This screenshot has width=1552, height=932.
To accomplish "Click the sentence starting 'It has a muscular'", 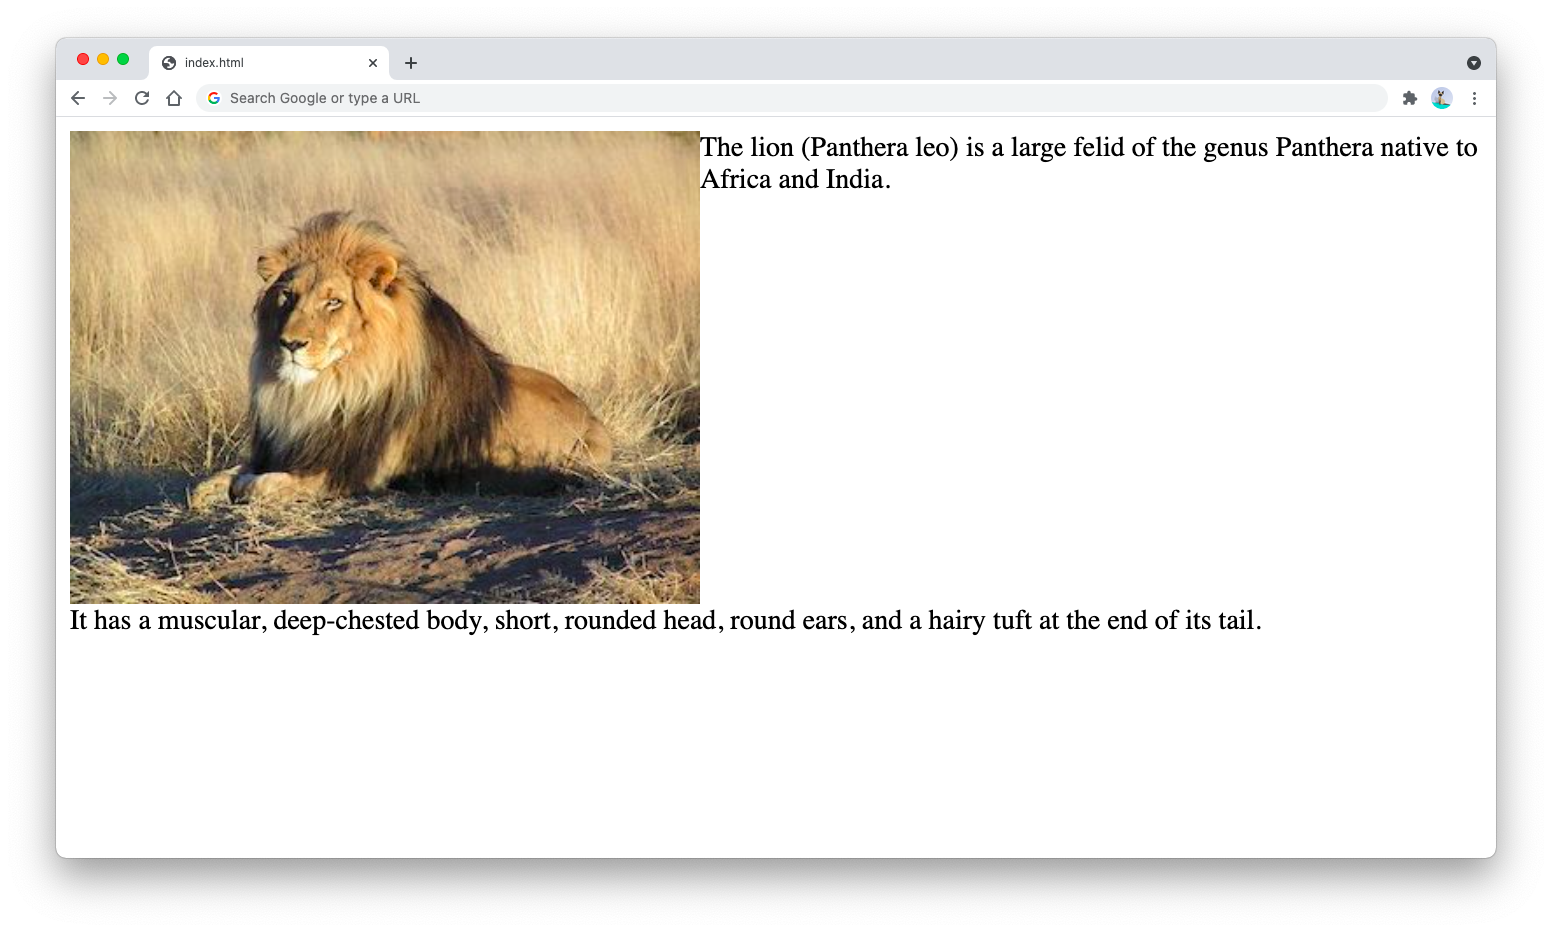I will click(x=665, y=621).
